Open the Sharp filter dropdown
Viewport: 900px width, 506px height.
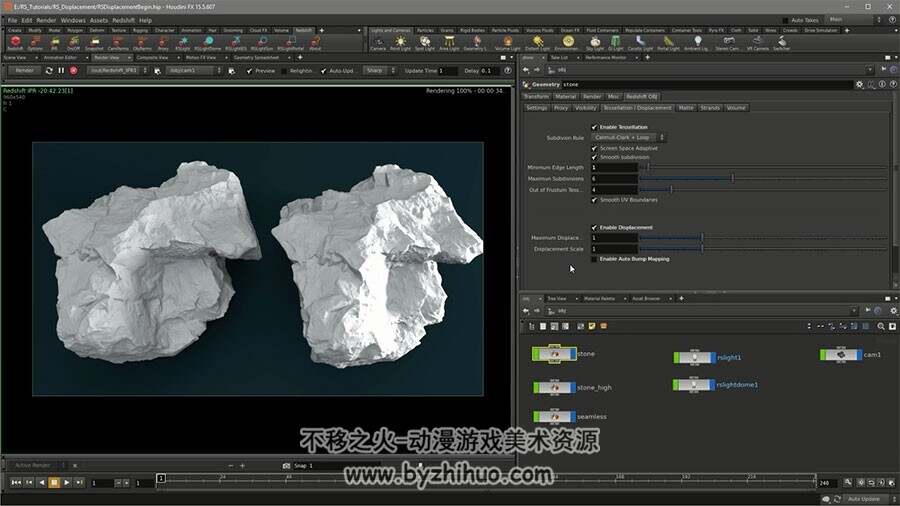[379, 71]
